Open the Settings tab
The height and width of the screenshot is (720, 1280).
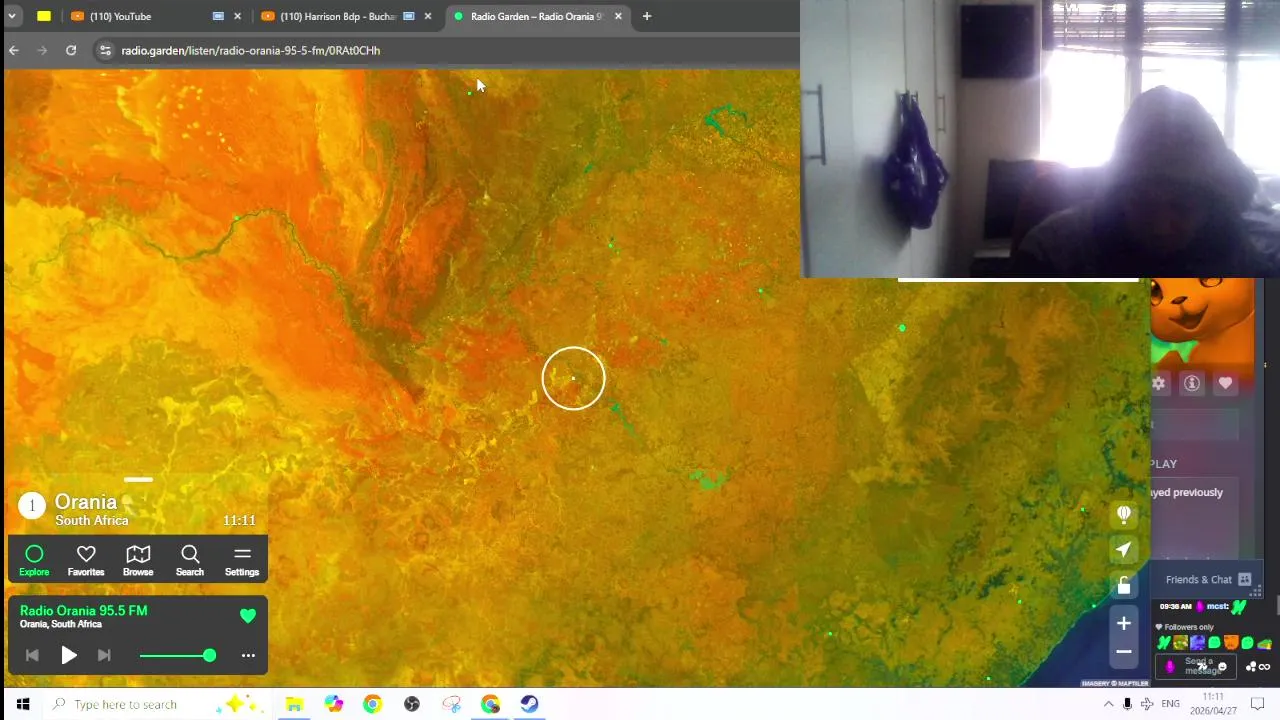pyautogui.click(x=242, y=560)
